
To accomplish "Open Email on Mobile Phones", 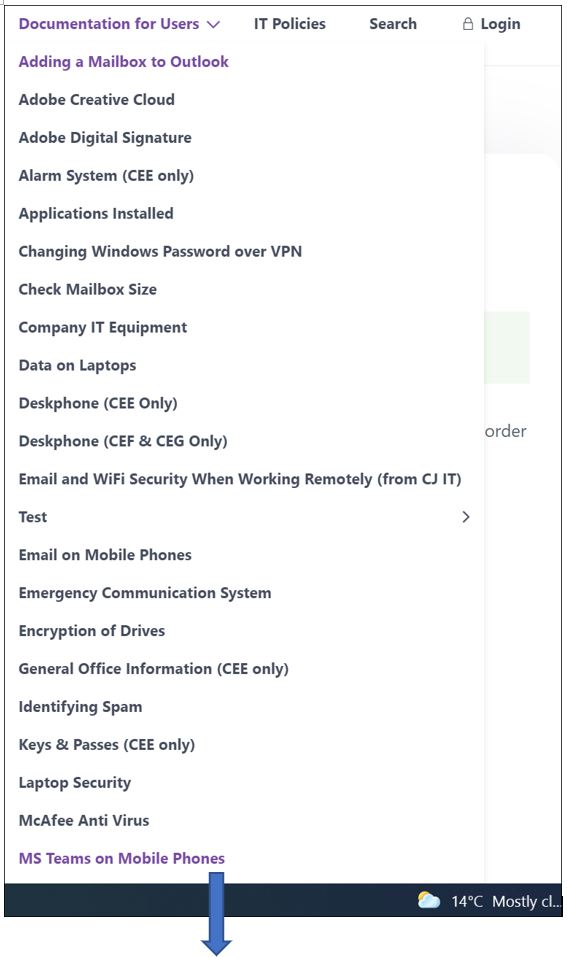I will coord(105,555).
